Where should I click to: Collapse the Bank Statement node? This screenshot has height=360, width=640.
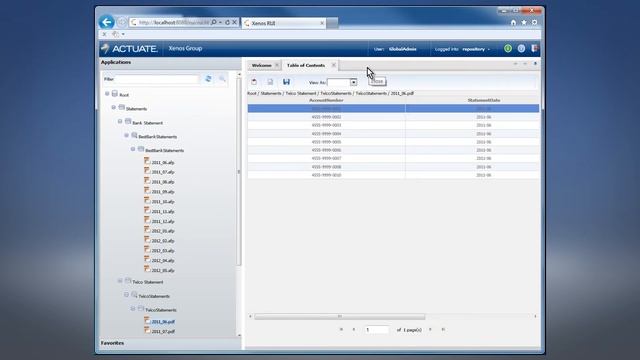pos(120,122)
